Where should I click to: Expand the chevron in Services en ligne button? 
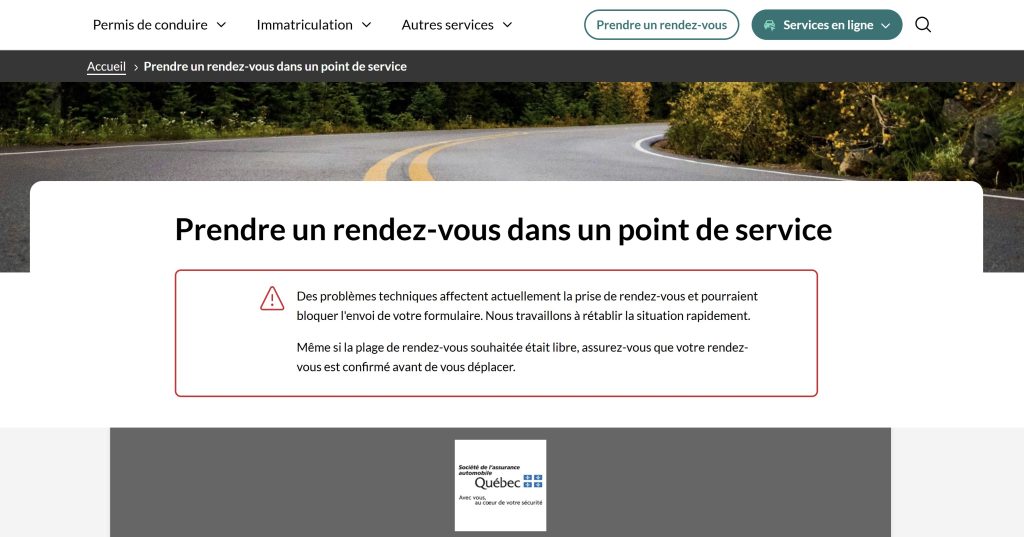886,25
